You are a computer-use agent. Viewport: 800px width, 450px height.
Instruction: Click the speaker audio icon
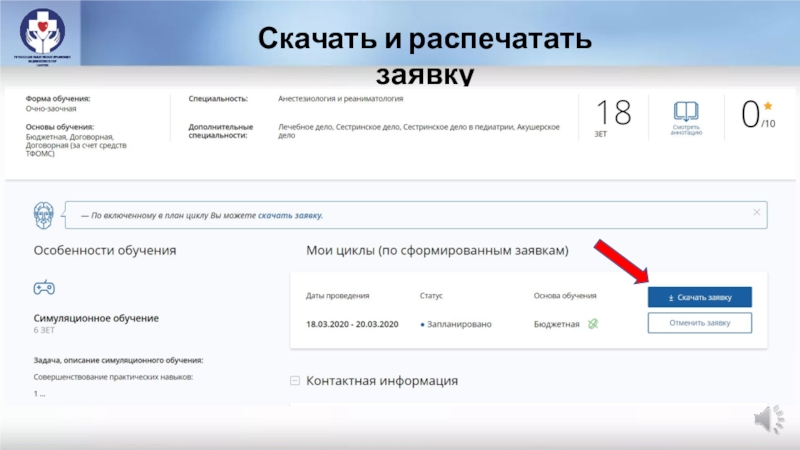[769, 419]
